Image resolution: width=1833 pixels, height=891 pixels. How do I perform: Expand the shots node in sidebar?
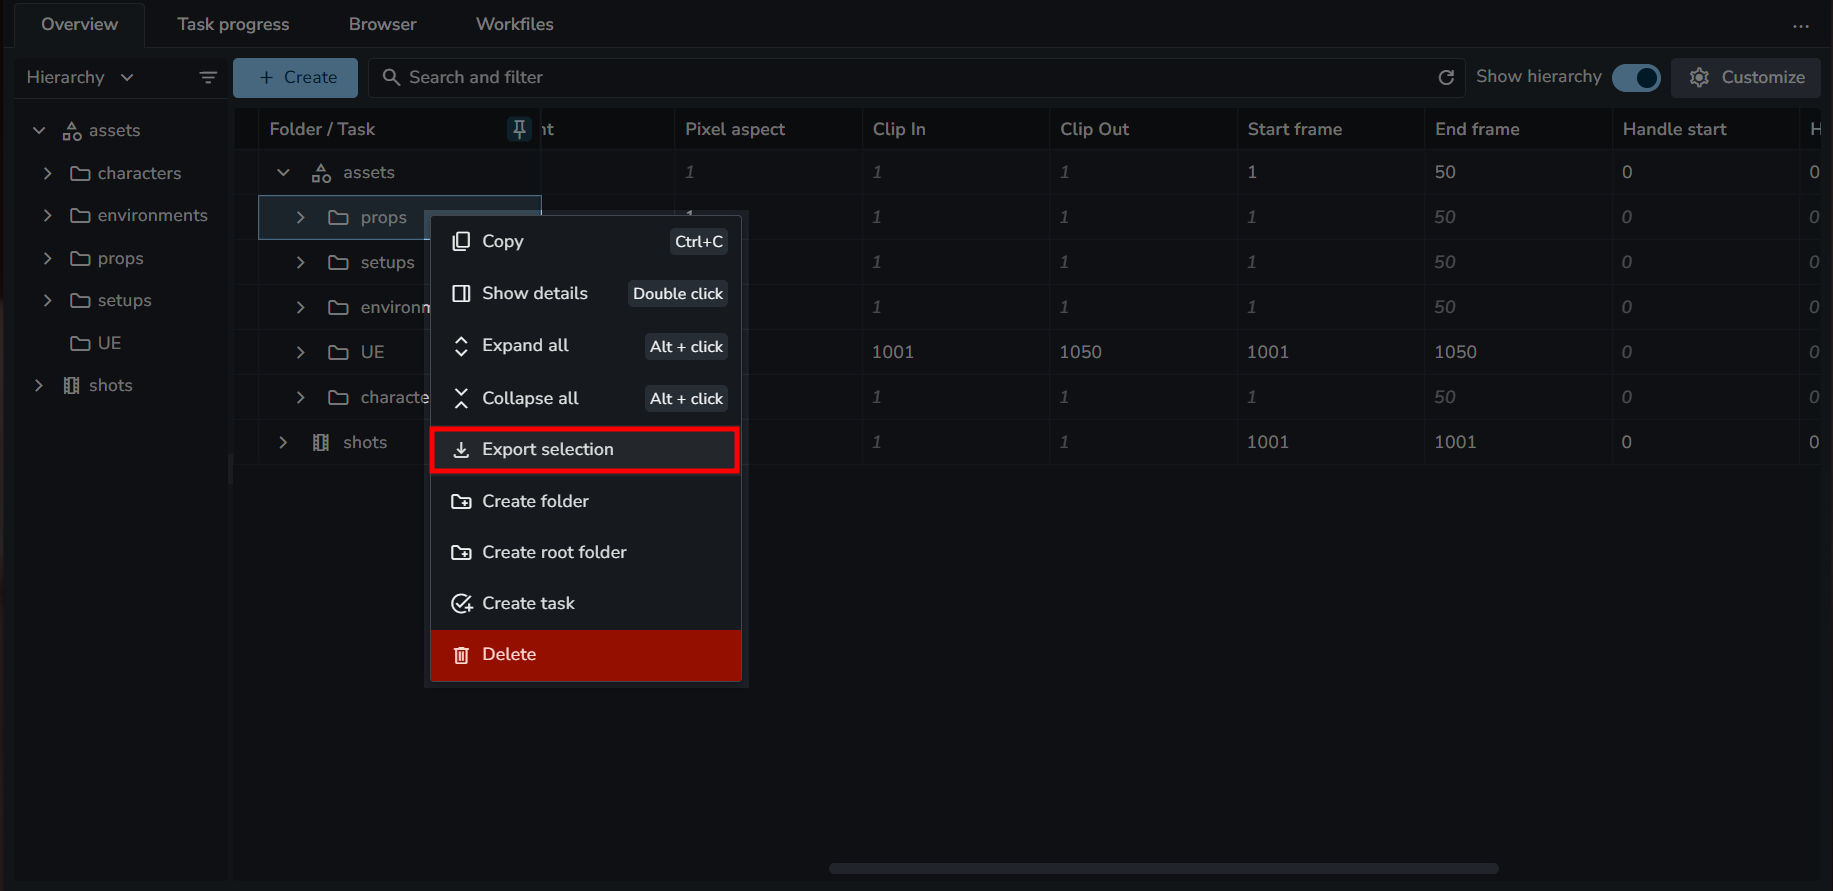(39, 386)
